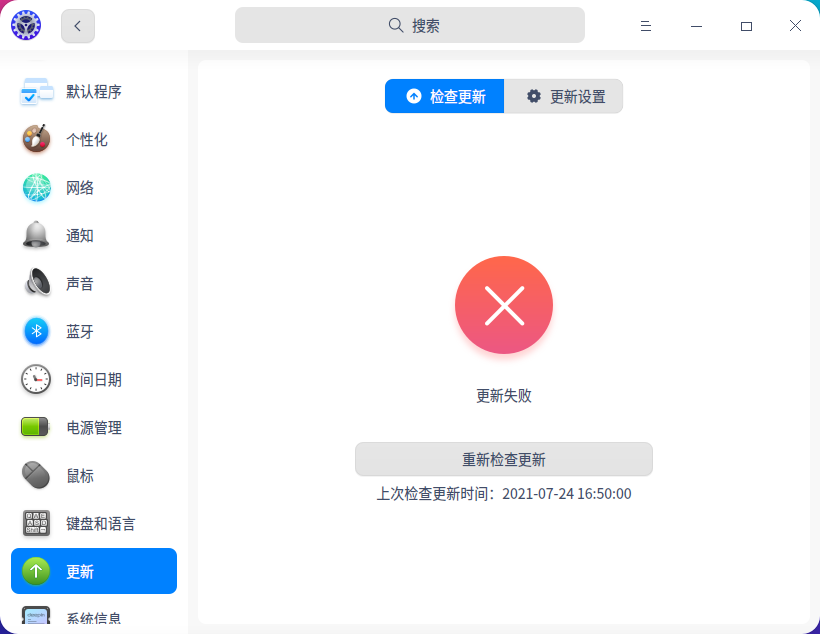Click the green 更新 arrow icon
The height and width of the screenshot is (634, 820).
36,571
